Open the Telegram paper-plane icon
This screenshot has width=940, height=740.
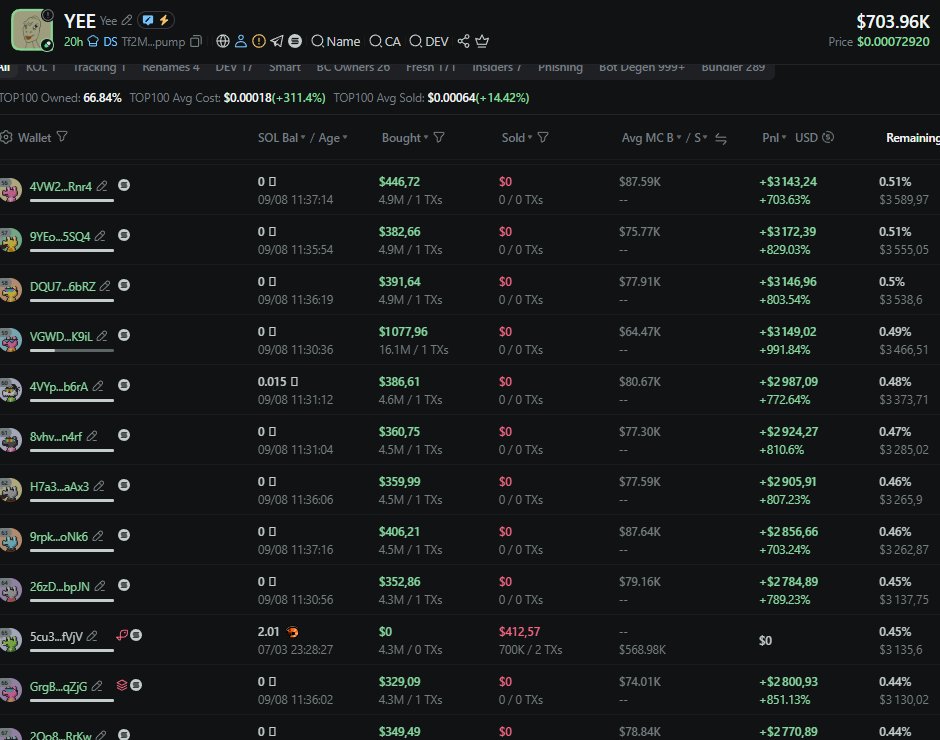277,41
